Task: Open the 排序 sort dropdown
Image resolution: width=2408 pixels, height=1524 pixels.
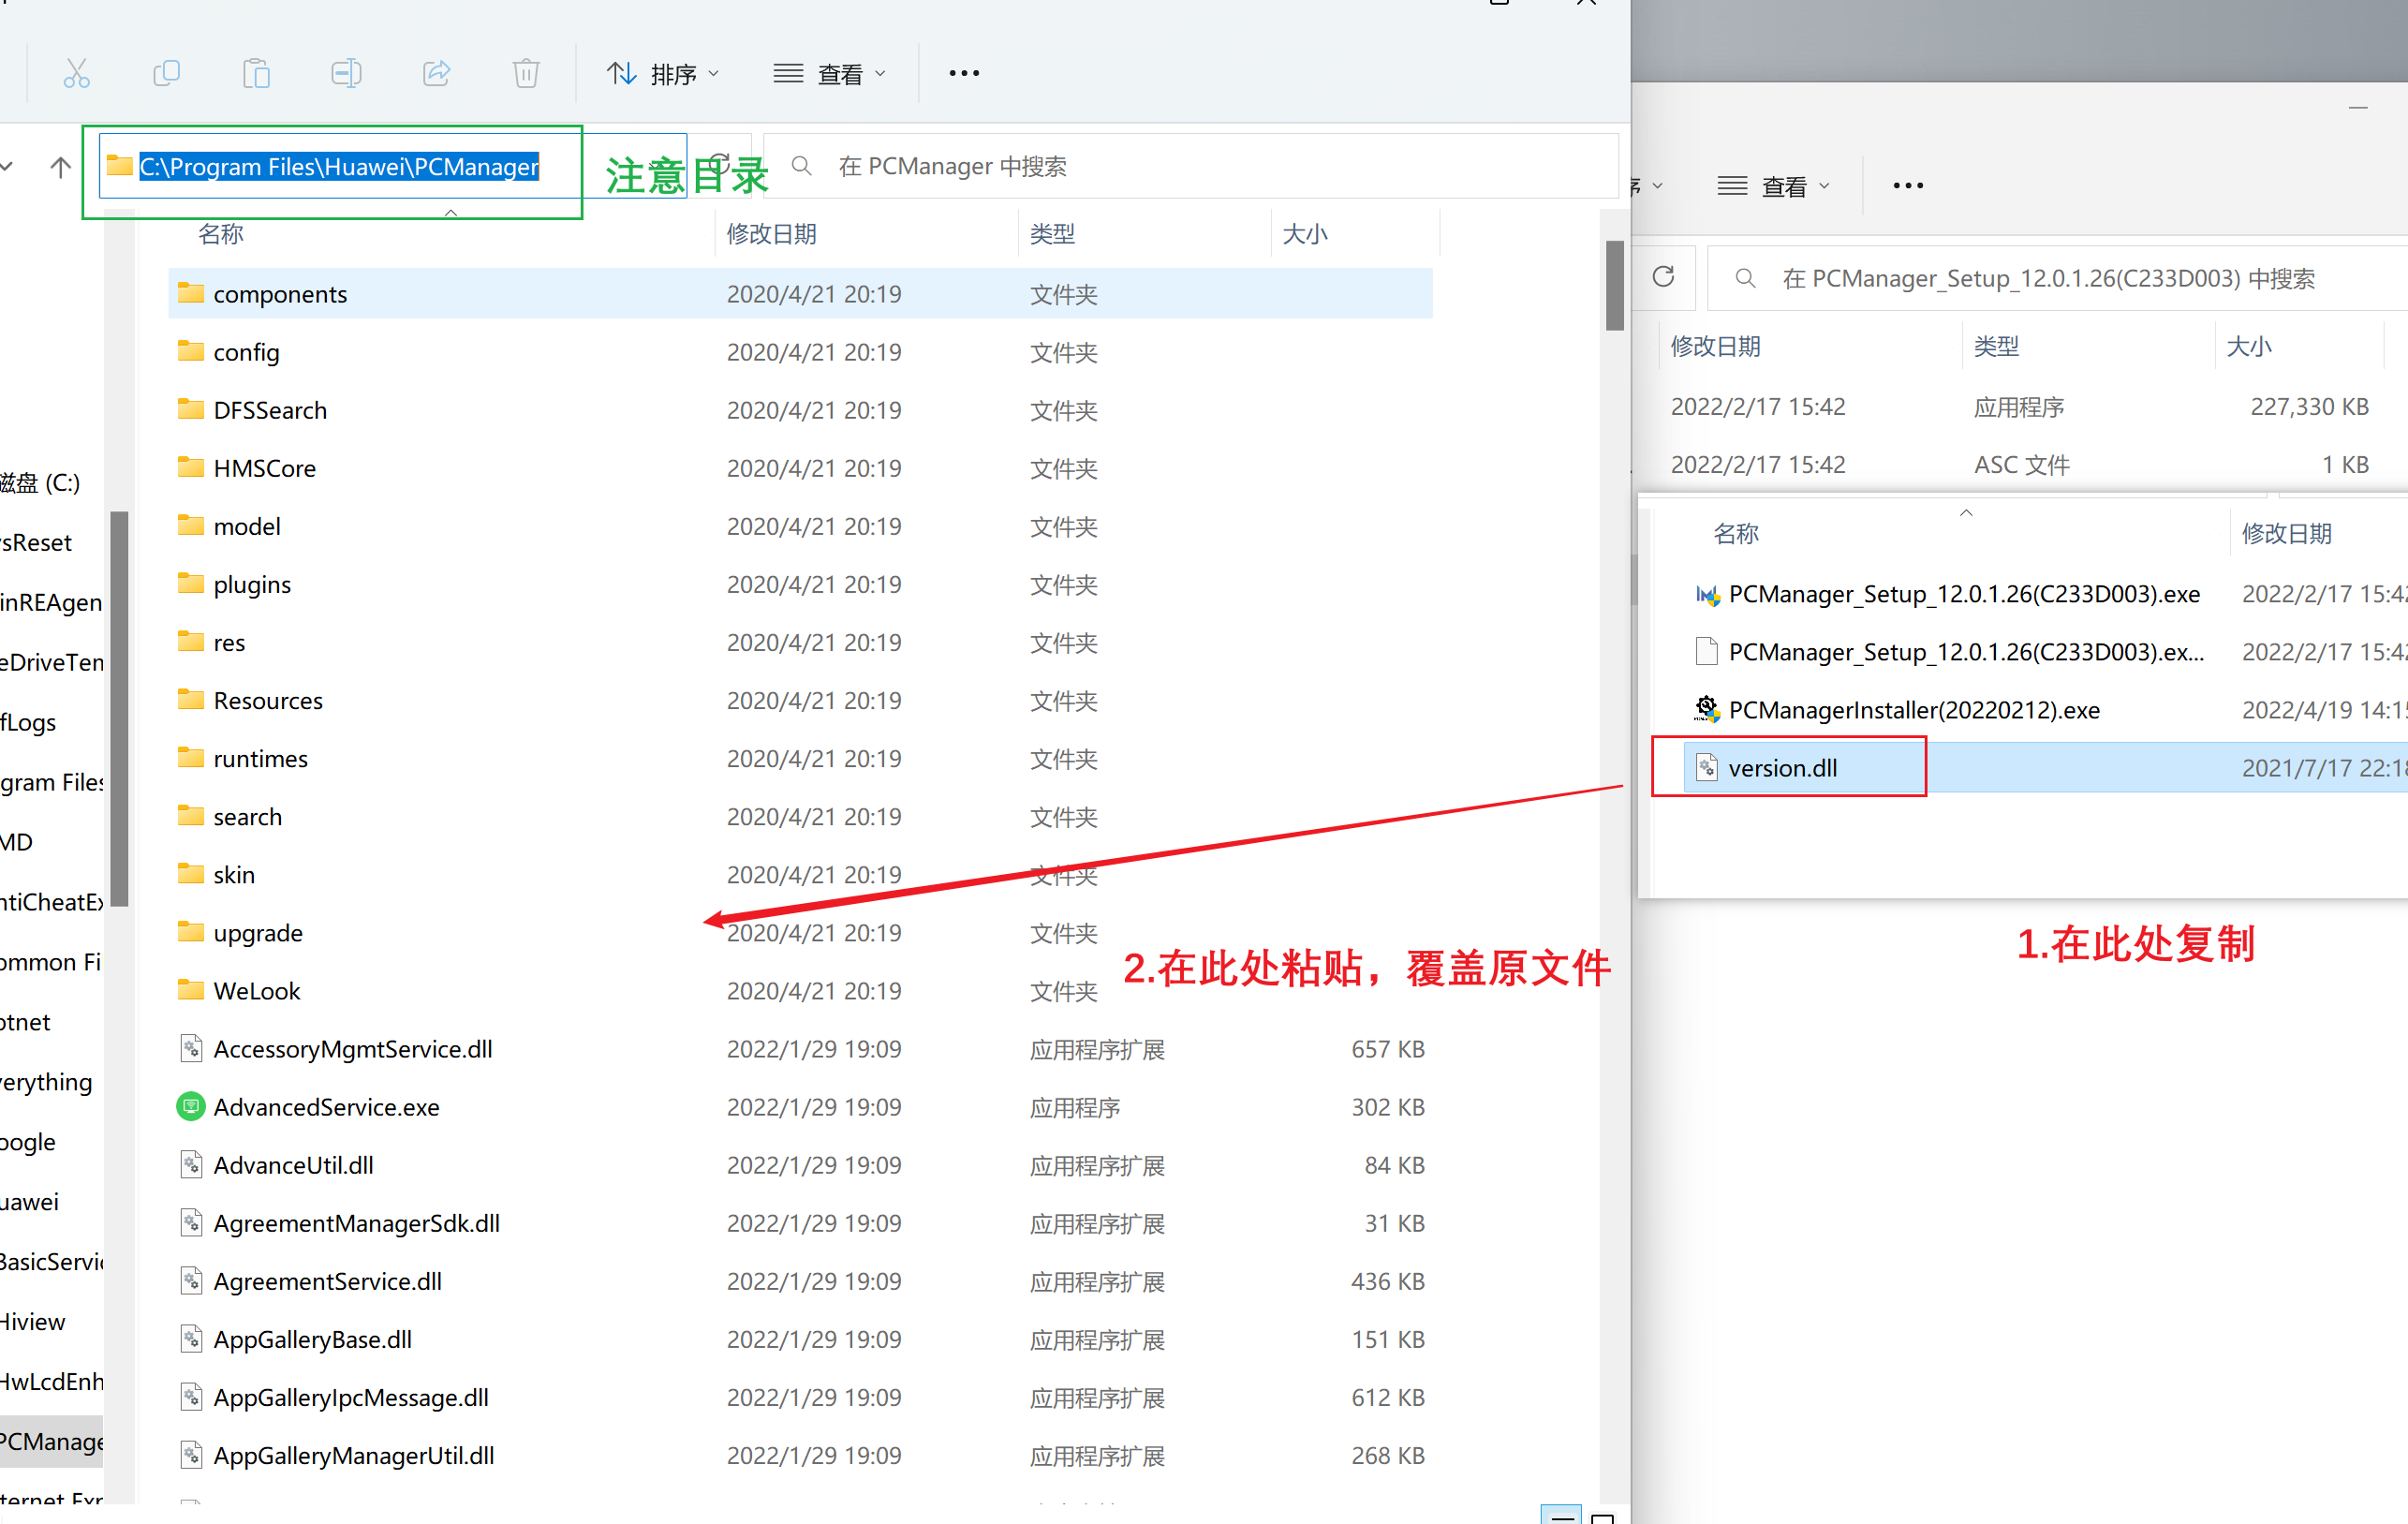Action: [663, 74]
